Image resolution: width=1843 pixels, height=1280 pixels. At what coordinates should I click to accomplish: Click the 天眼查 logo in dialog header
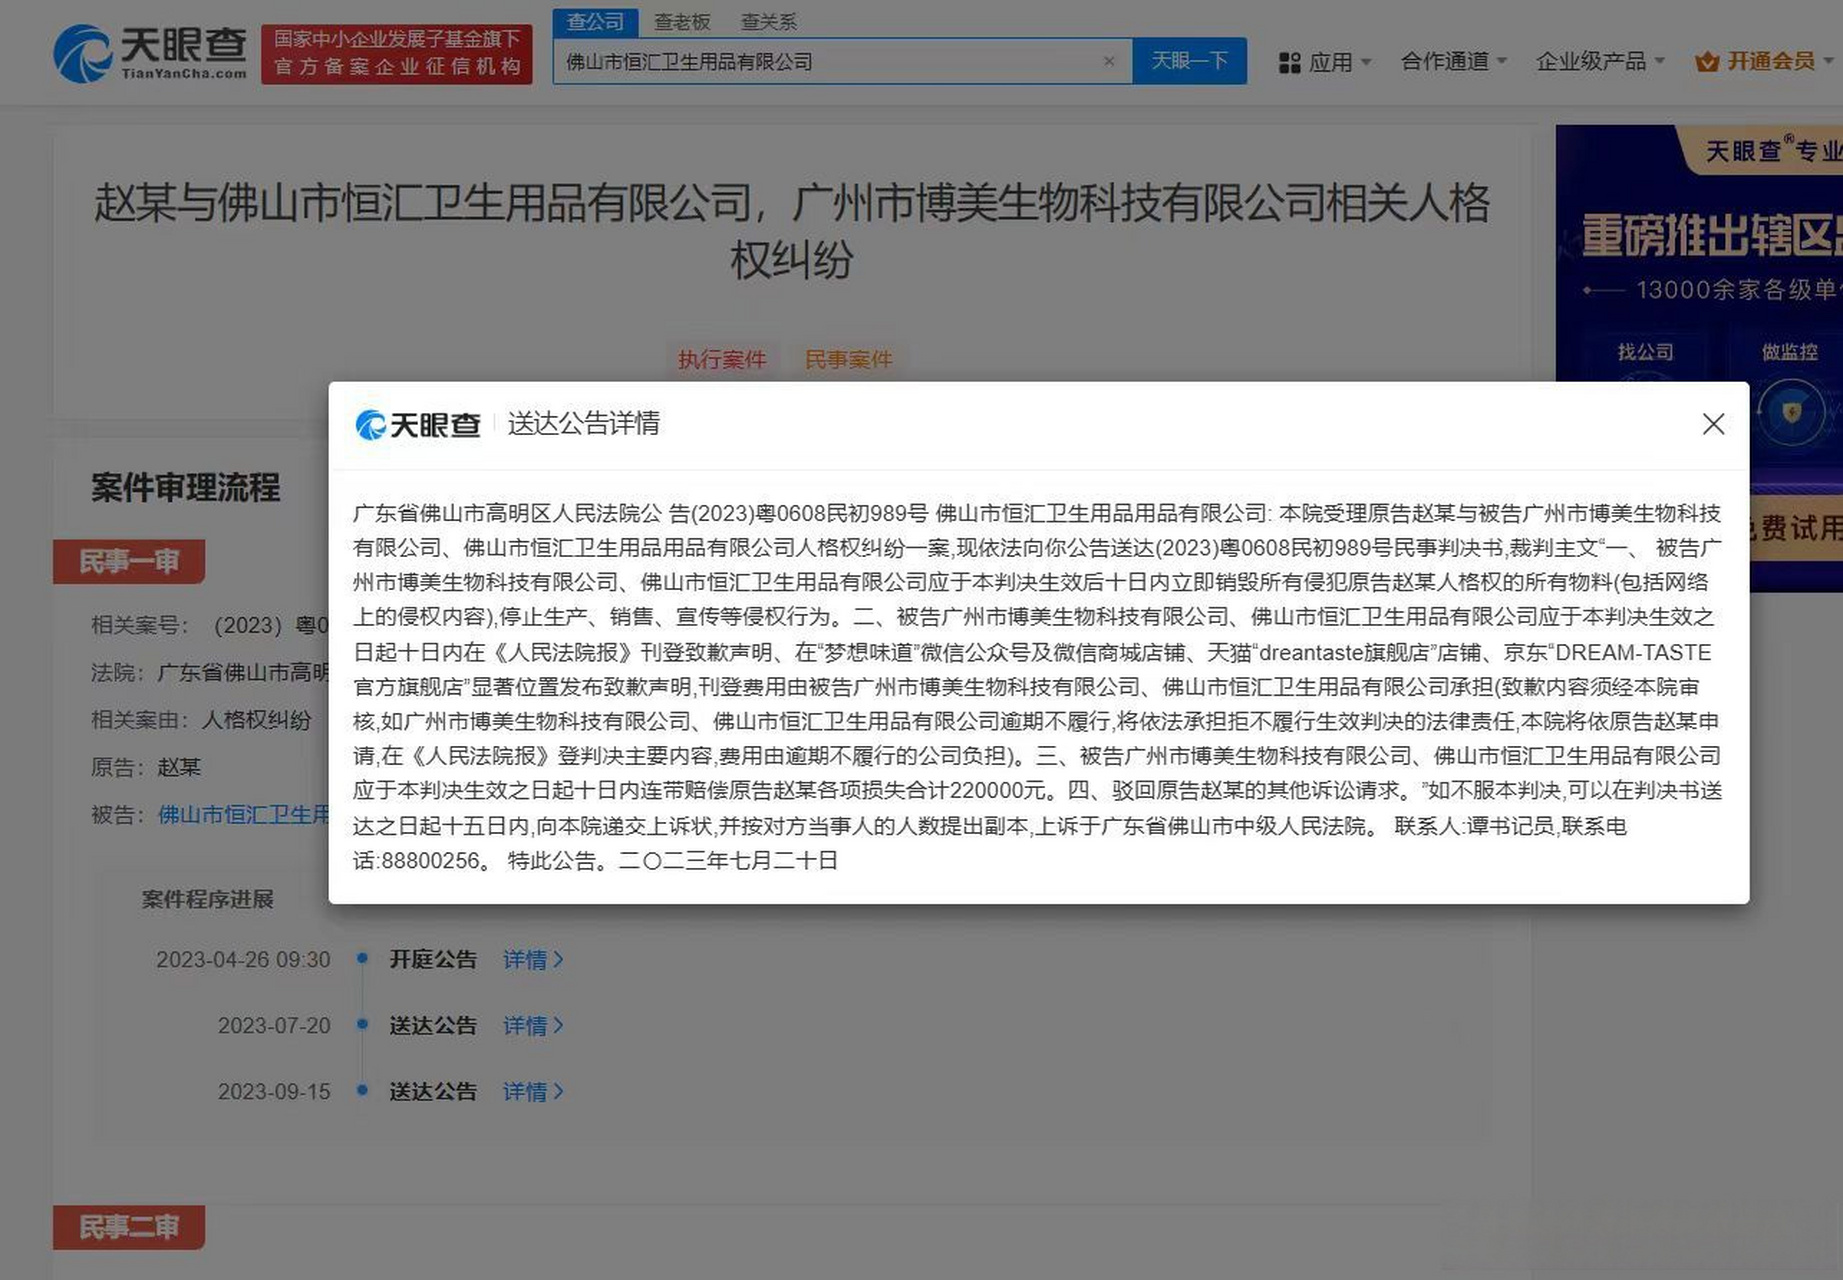coord(418,424)
